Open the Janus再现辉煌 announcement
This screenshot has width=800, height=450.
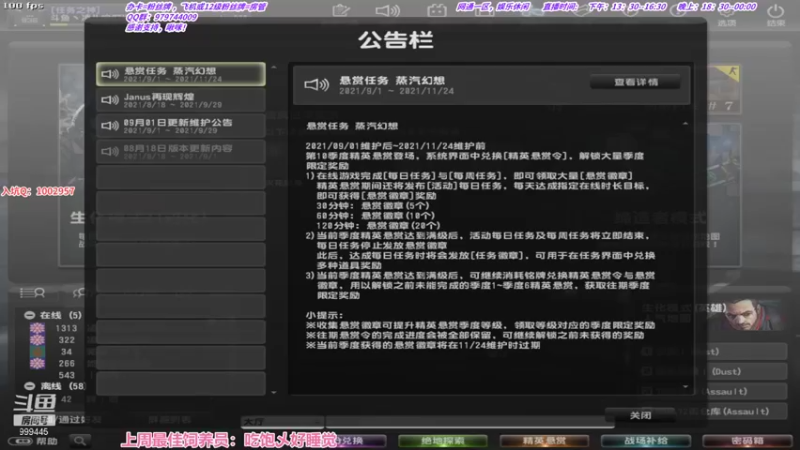181,100
